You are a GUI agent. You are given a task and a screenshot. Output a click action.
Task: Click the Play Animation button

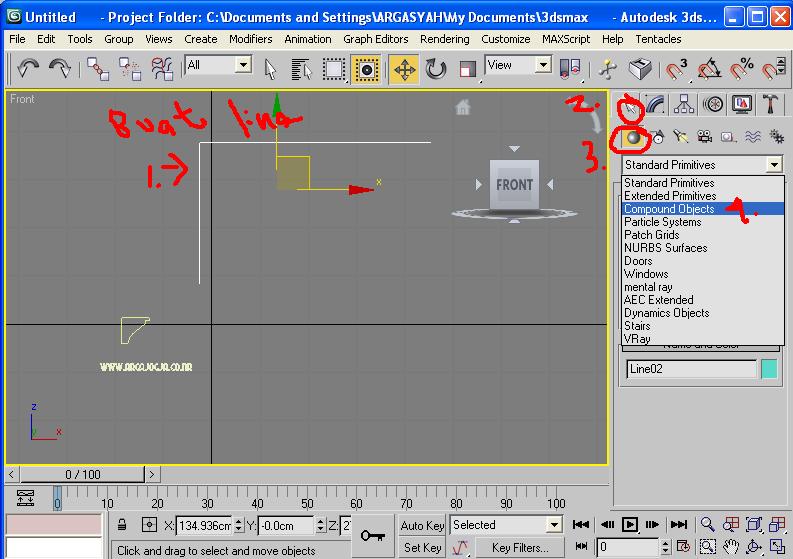pyautogui.click(x=629, y=525)
